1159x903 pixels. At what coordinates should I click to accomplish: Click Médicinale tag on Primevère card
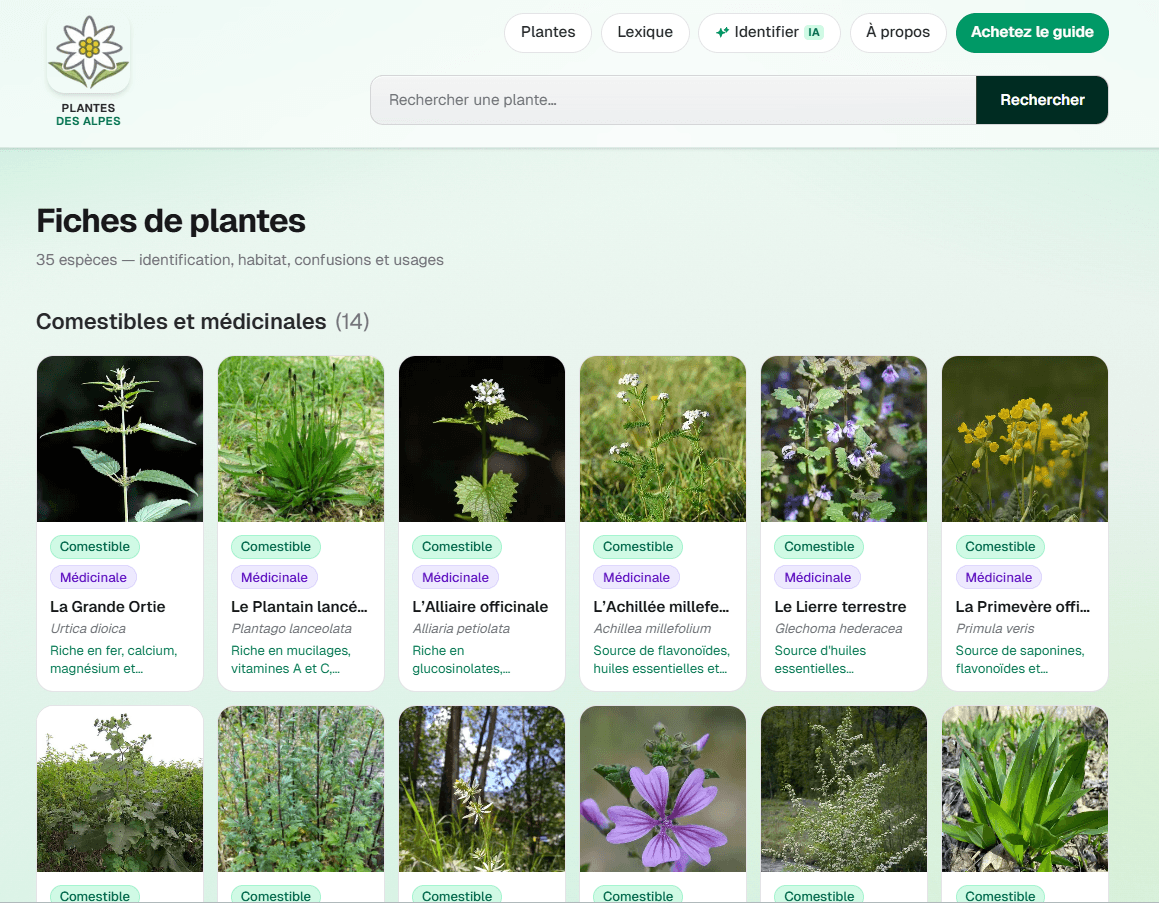[x=999, y=577]
